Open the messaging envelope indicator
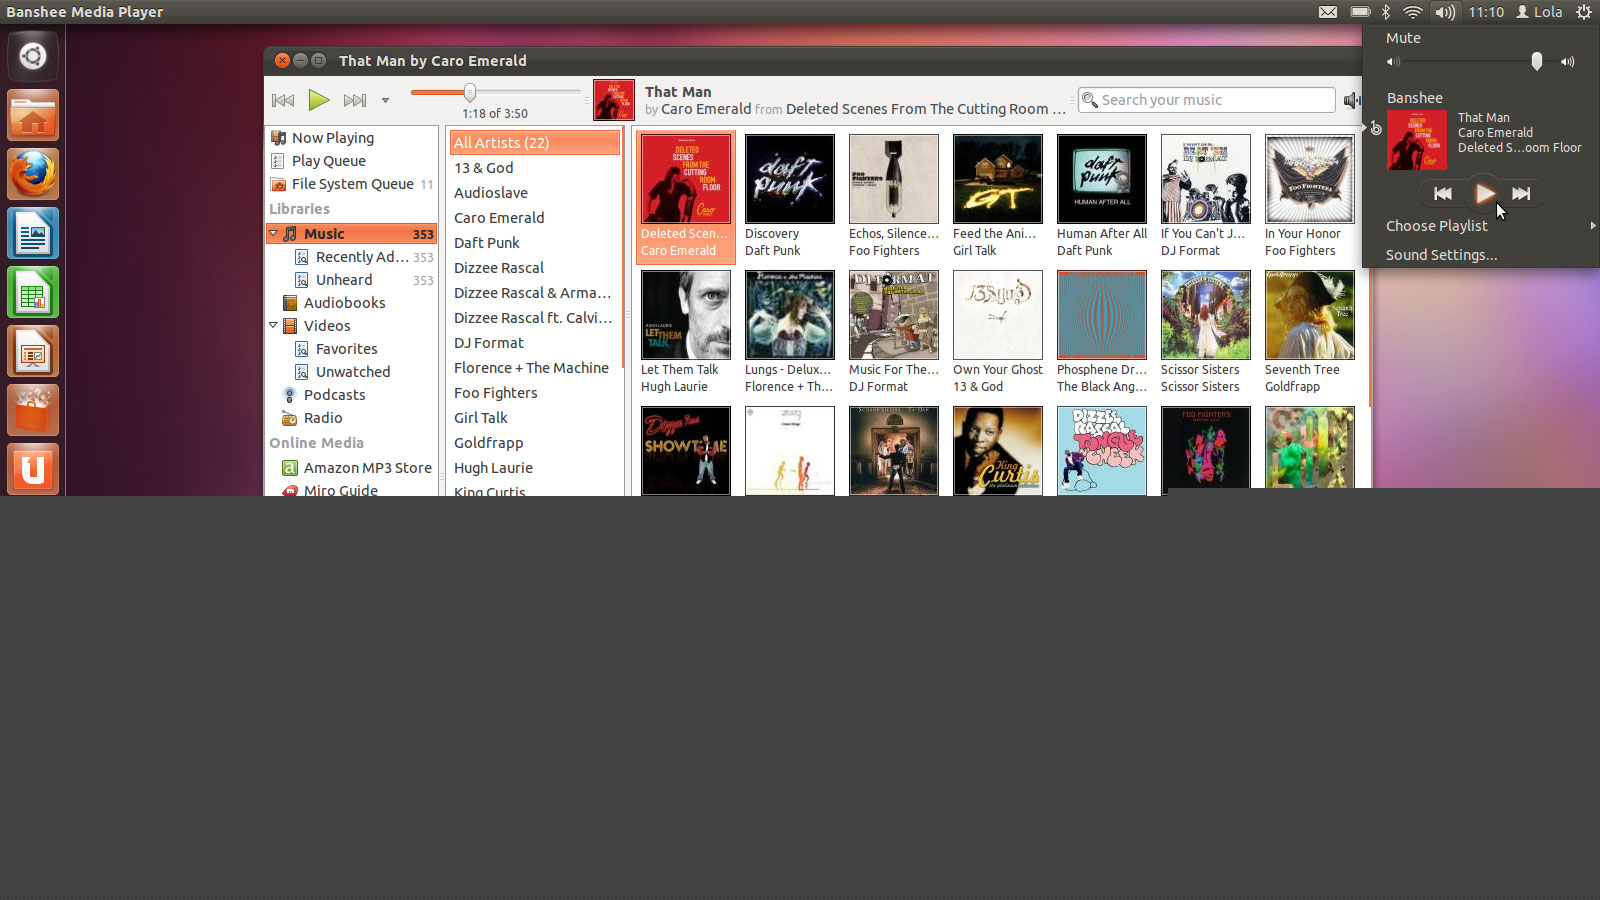1600x900 pixels. 1328,12
